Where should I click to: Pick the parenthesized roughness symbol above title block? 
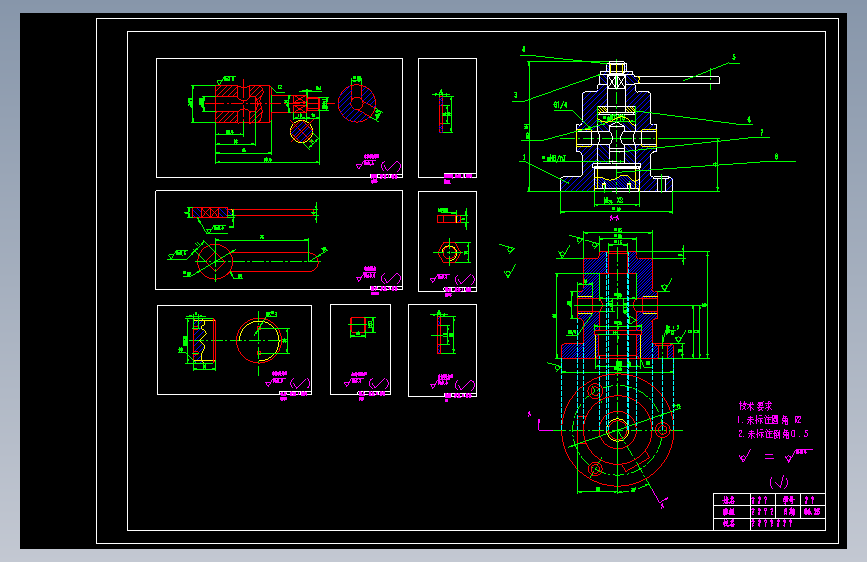[x=779, y=482]
